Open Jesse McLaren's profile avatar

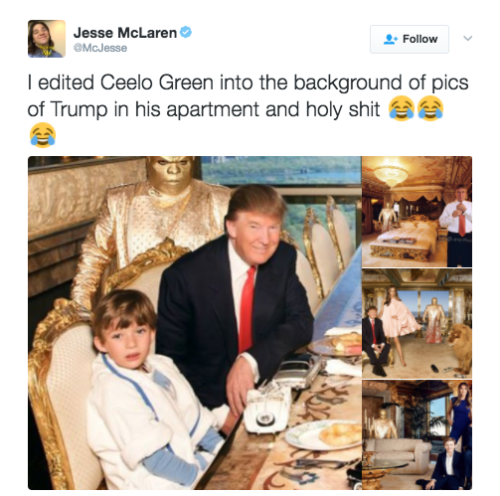click(47, 39)
